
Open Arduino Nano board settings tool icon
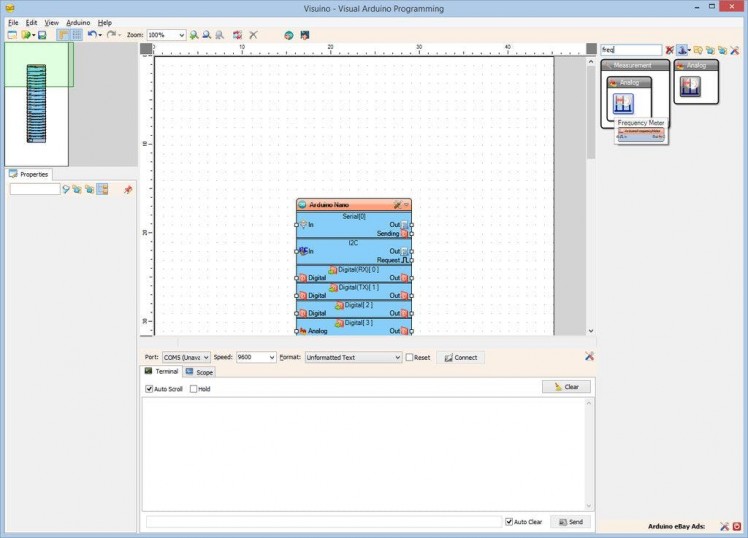point(397,204)
